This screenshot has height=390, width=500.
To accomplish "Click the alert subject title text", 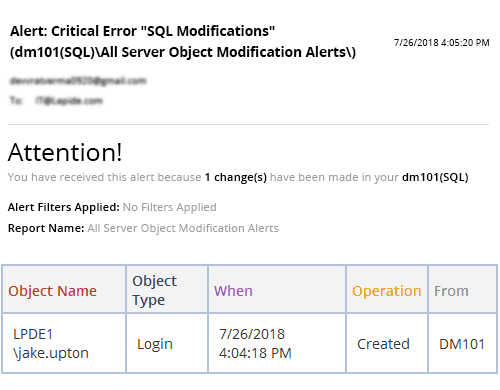I will click(x=183, y=42).
